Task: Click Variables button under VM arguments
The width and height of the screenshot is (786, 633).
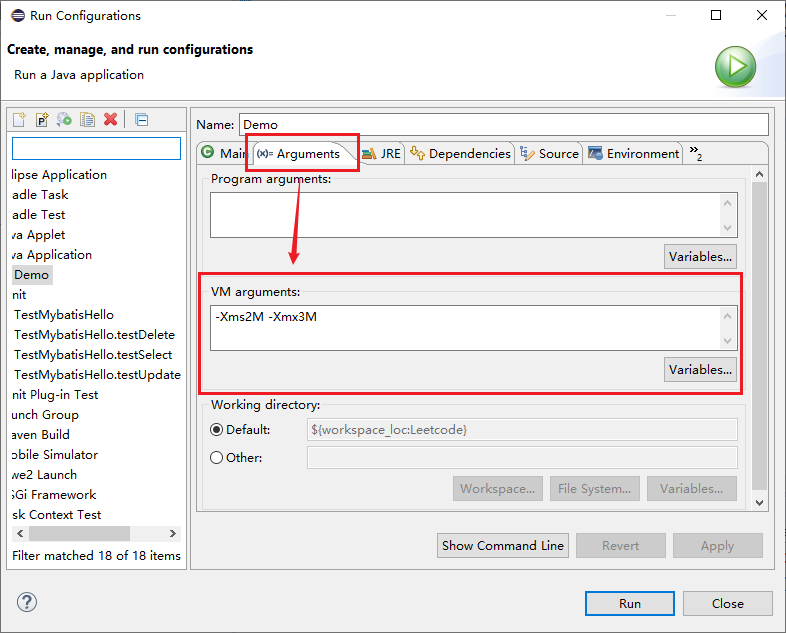Action: click(x=700, y=369)
